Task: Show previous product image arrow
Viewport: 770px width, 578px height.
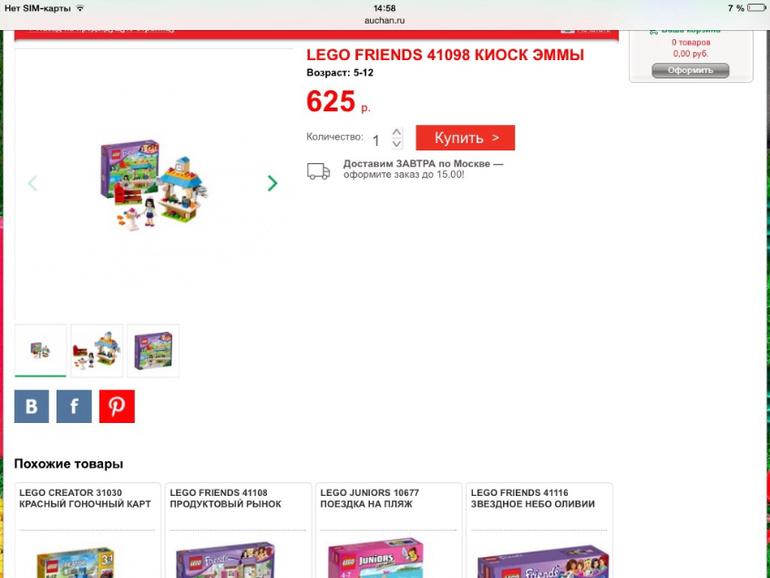Action: tap(32, 183)
